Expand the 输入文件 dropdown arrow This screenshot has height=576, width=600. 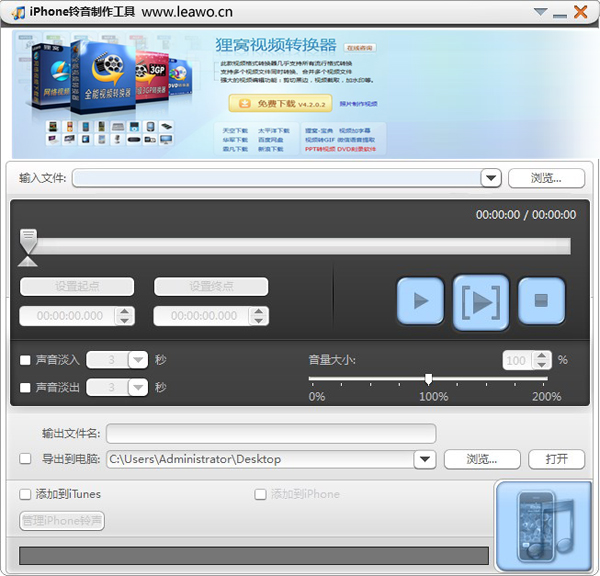pos(491,178)
